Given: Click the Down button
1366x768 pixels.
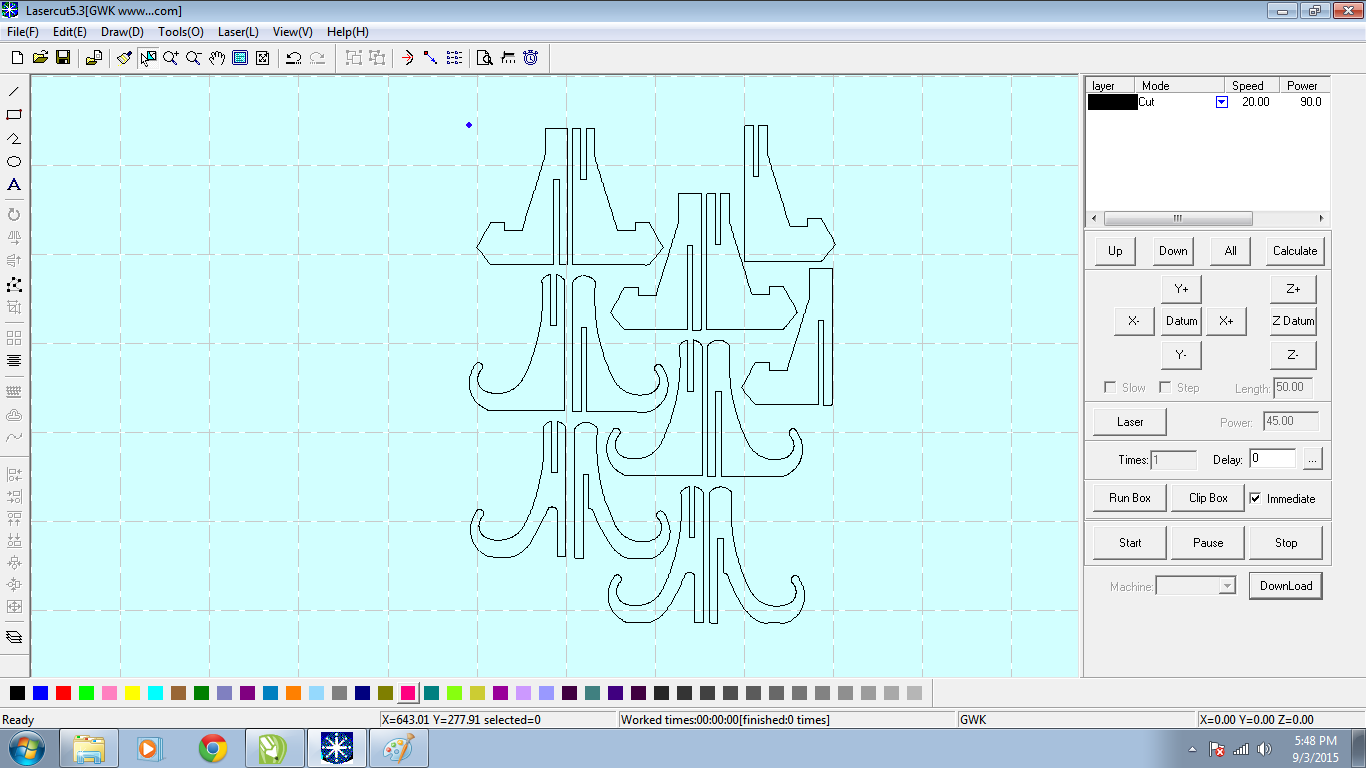Looking at the screenshot, I should tap(1173, 251).
